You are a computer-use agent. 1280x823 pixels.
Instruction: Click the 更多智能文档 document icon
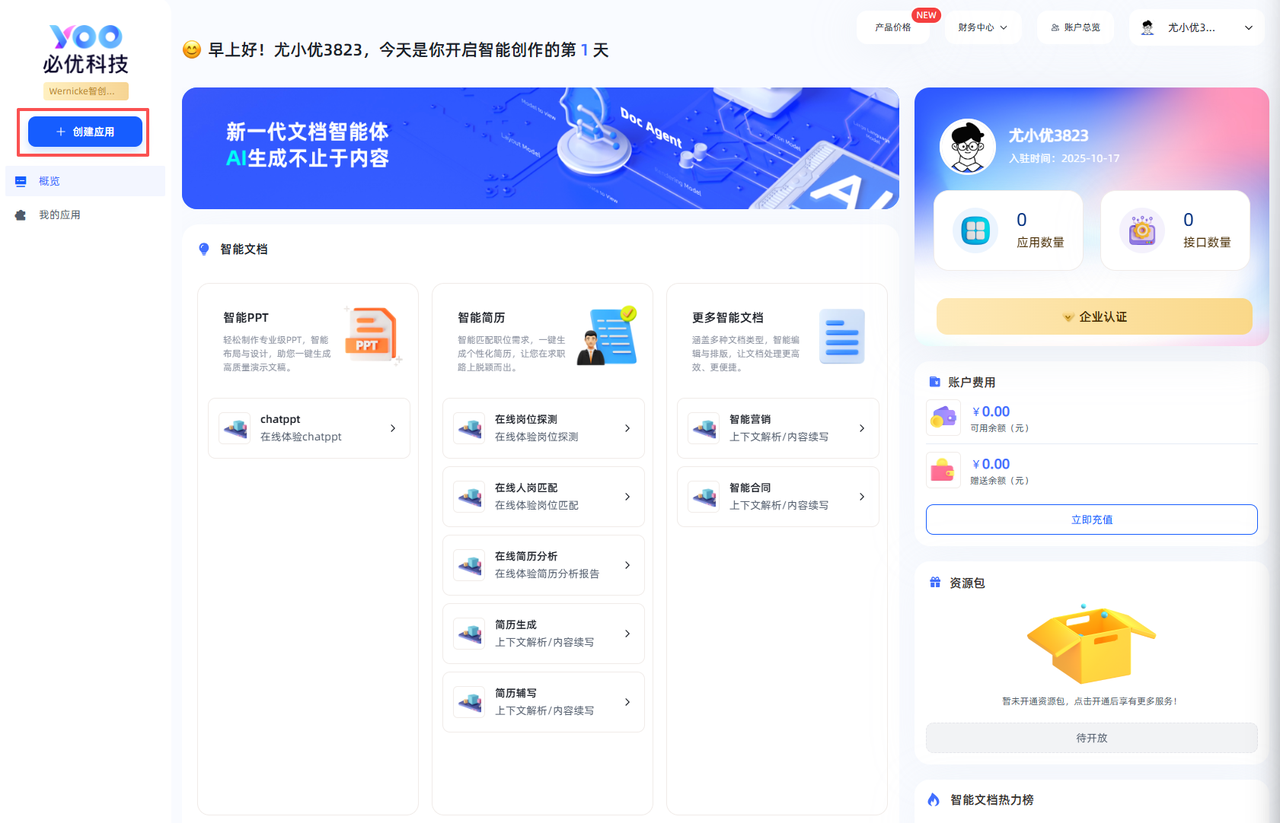(841, 336)
